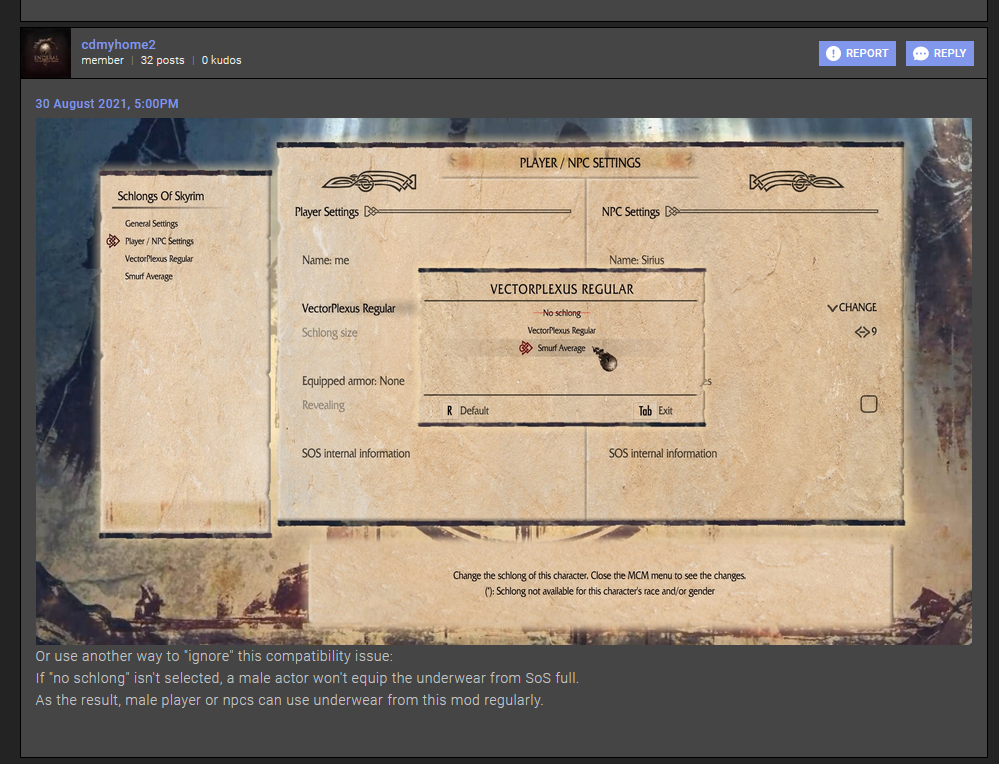Click PLAYER / NPC SETTINGS page title
This screenshot has width=999, height=764.
580,163
